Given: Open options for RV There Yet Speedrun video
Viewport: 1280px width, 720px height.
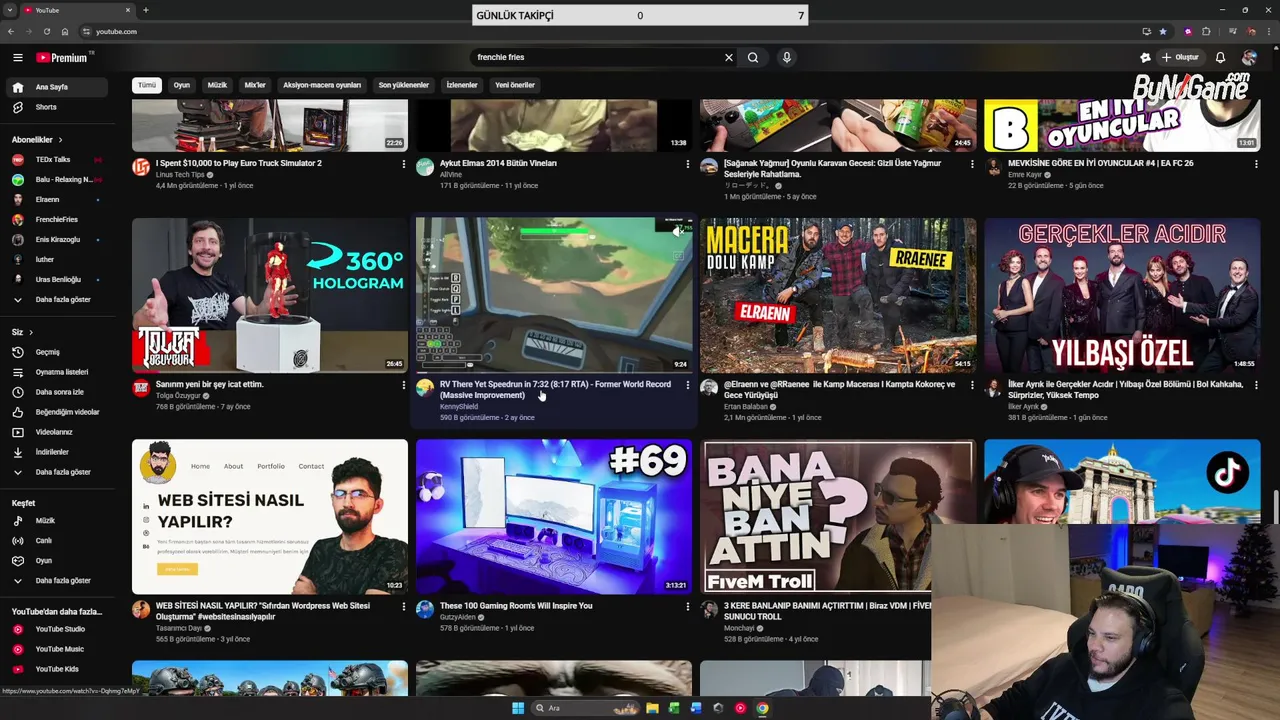Looking at the screenshot, I should 688,385.
